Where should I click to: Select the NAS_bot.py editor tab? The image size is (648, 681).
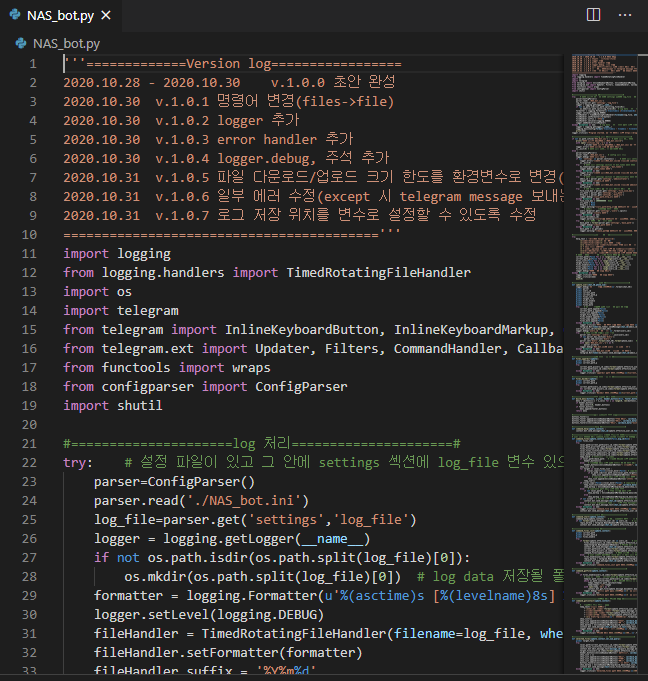point(61,16)
